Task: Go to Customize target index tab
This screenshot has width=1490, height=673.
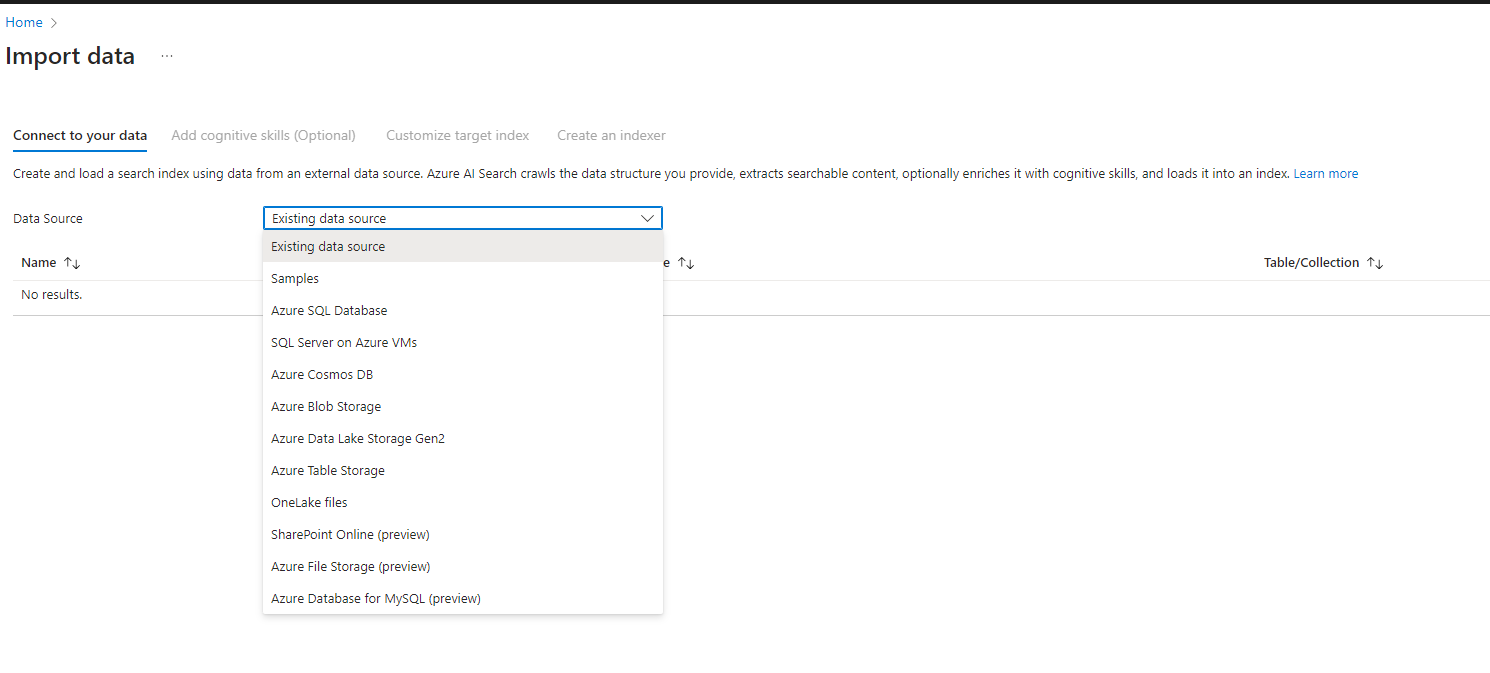Action: [x=458, y=135]
